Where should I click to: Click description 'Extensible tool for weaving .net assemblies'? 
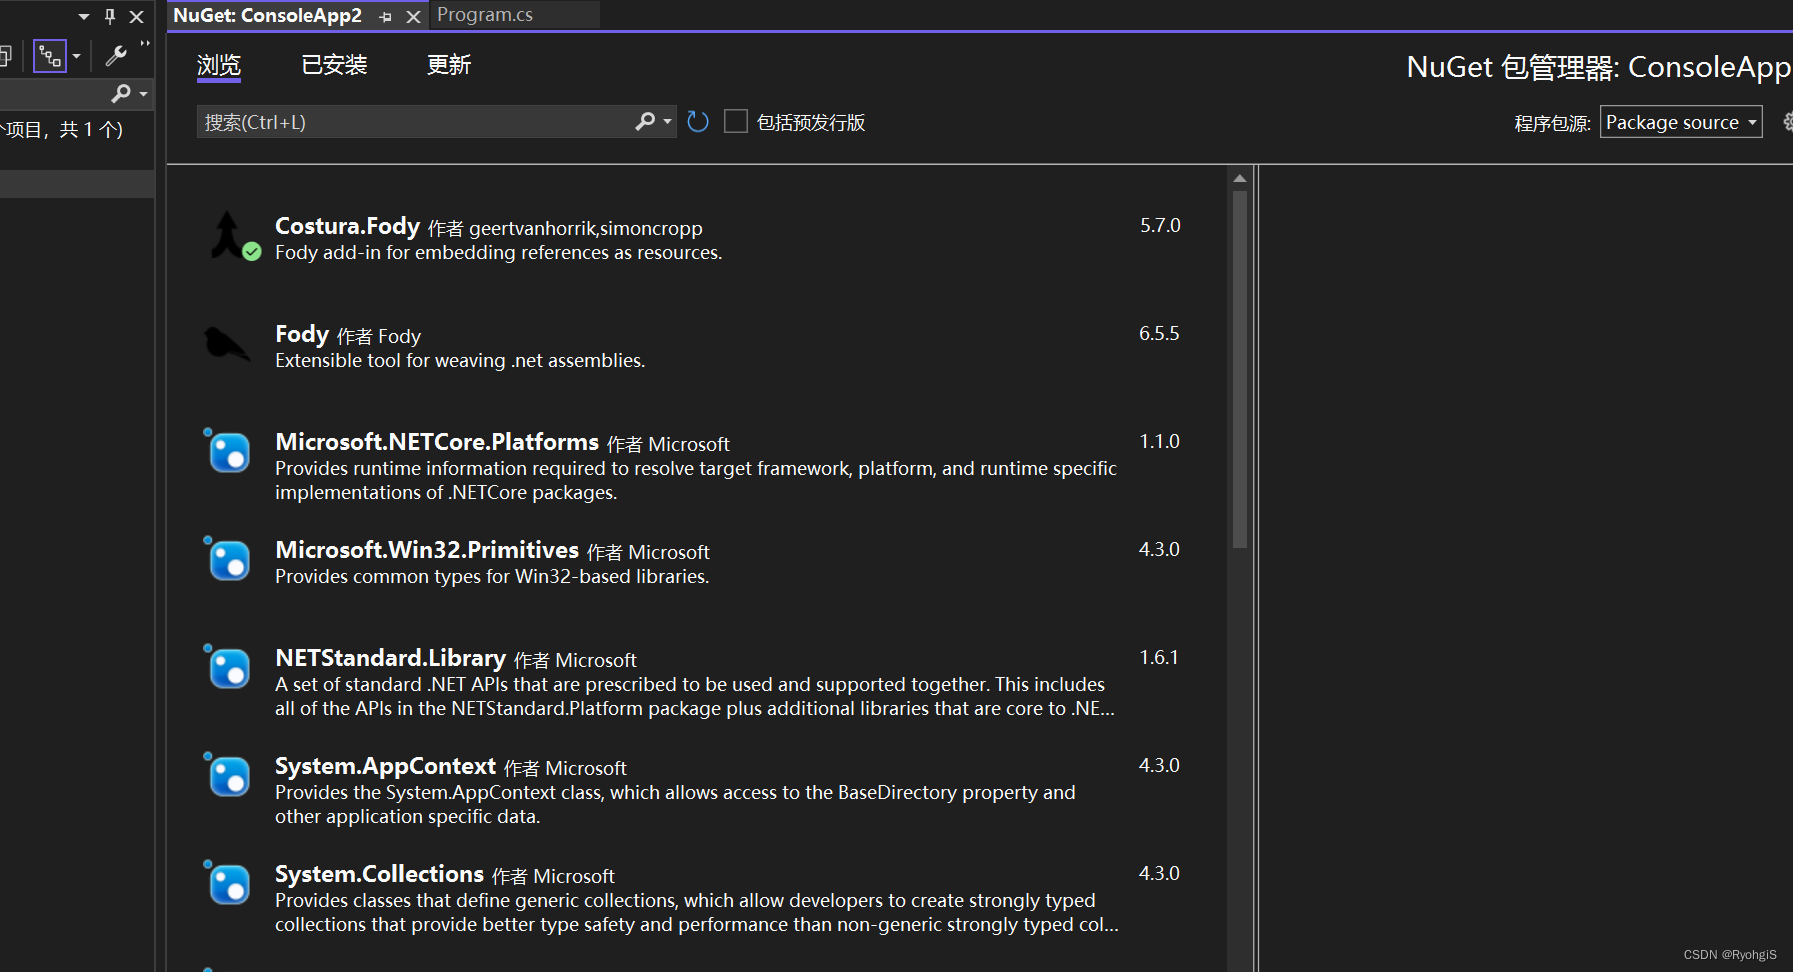[x=460, y=361]
